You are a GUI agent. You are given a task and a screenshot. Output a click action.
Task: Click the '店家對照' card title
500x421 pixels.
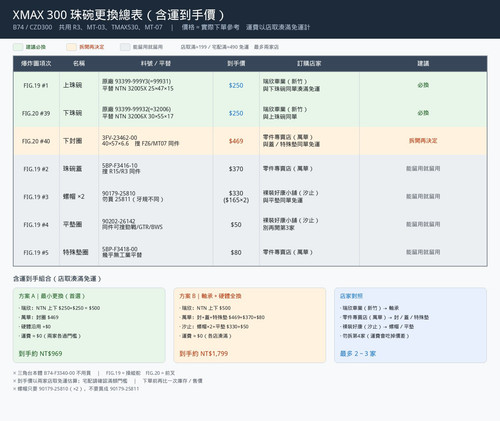click(351, 296)
